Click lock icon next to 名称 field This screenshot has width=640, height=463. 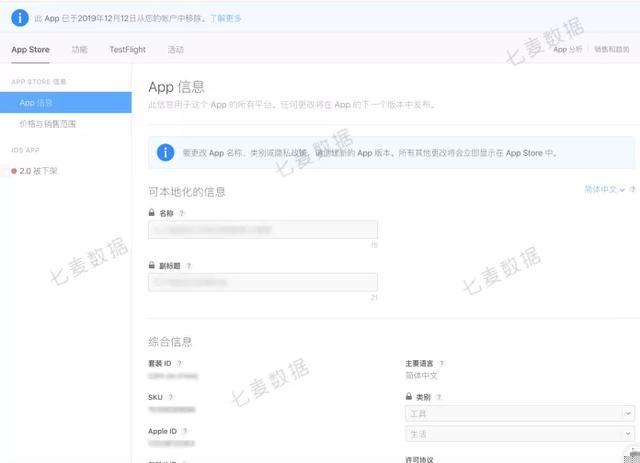coord(151,213)
